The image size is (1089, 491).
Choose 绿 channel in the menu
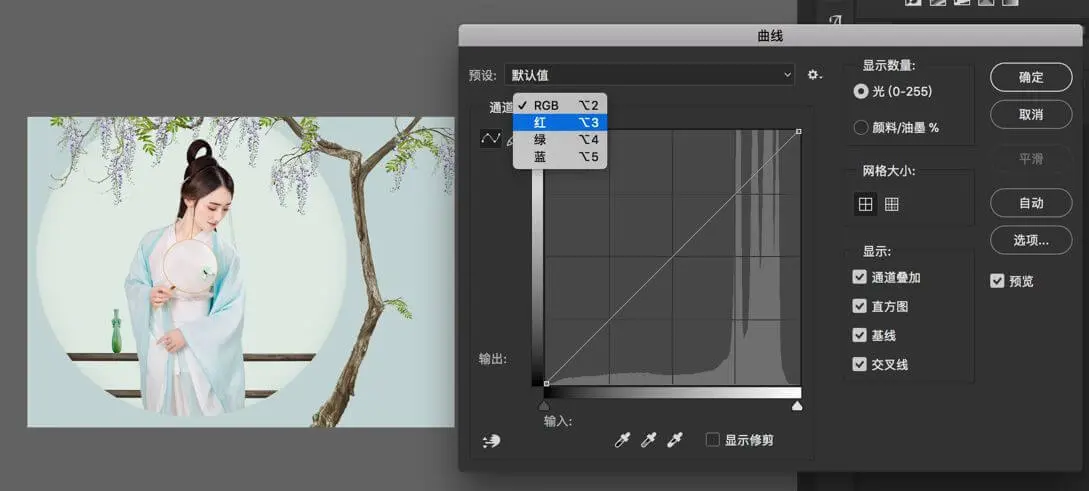coord(560,140)
